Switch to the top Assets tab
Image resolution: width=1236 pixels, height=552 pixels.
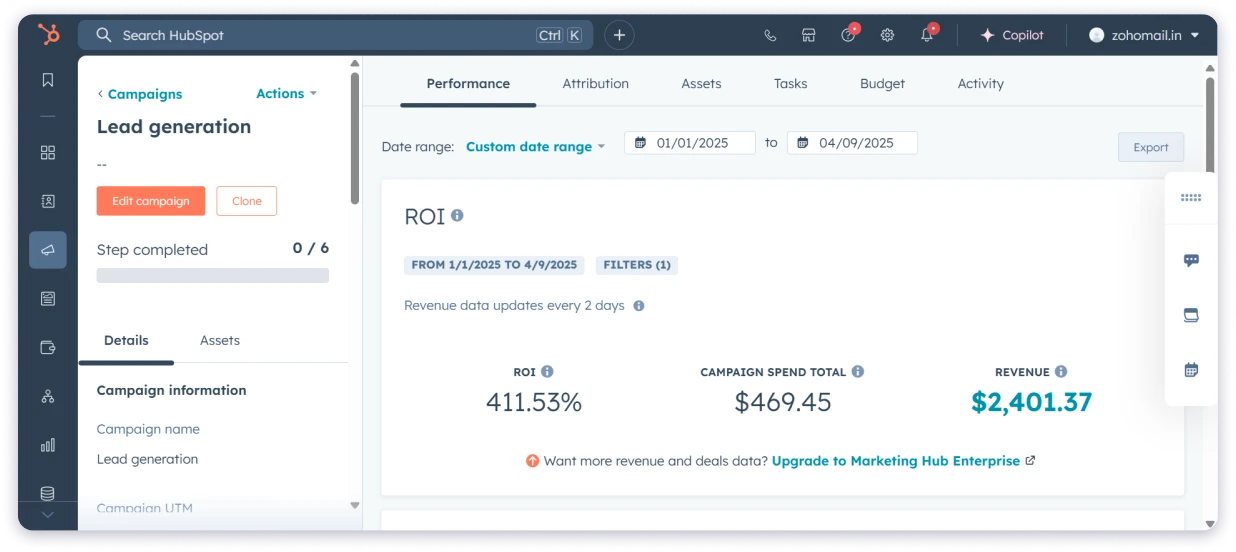pyautogui.click(x=701, y=84)
